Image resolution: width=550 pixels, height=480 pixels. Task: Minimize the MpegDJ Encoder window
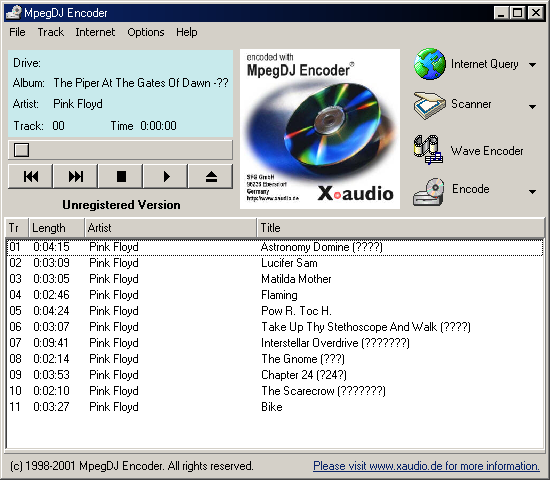tap(501, 13)
